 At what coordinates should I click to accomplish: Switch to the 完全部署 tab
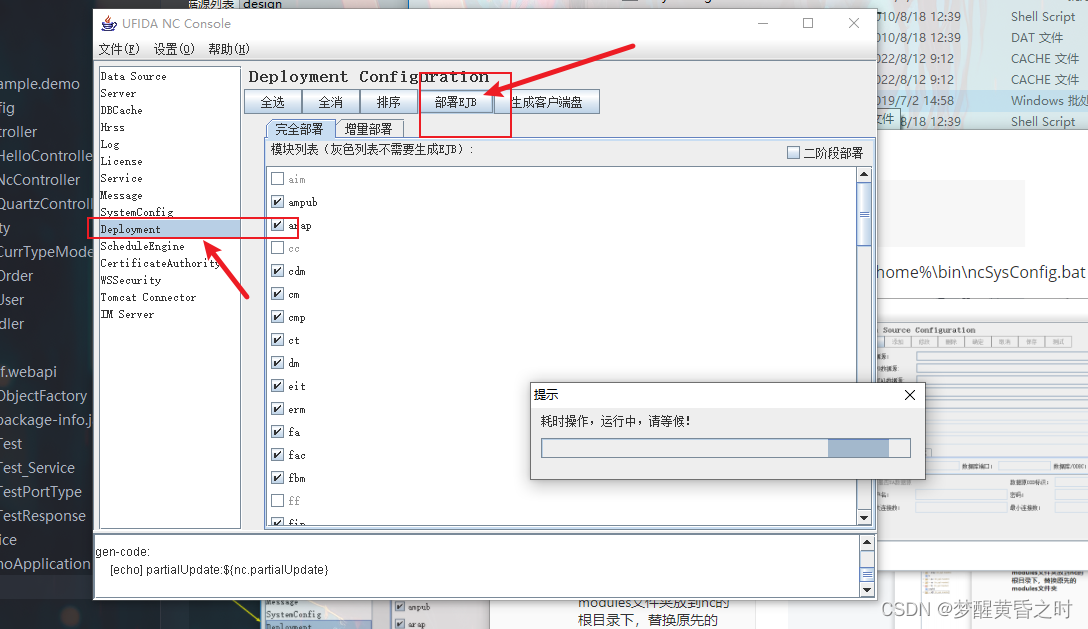pyautogui.click(x=300, y=128)
